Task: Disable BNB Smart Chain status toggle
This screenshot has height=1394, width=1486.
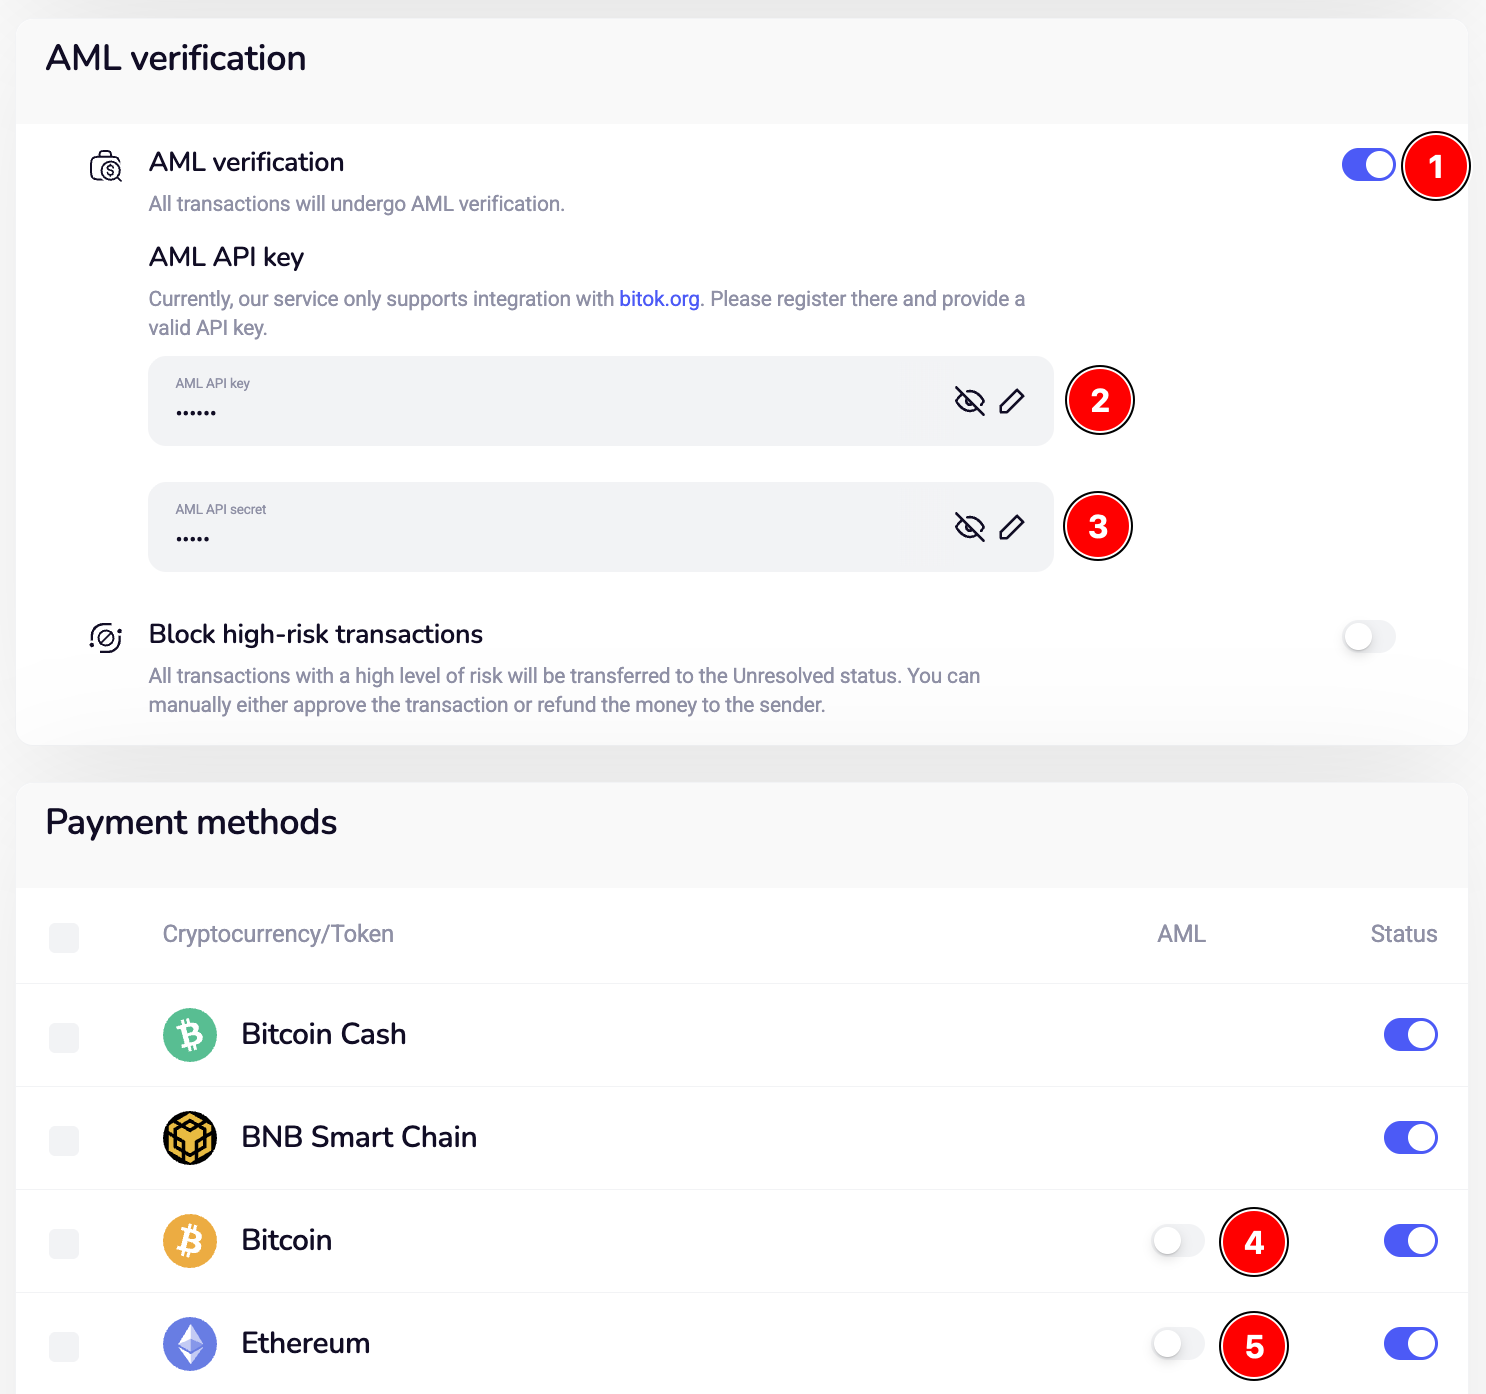Action: (x=1410, y=1137)
